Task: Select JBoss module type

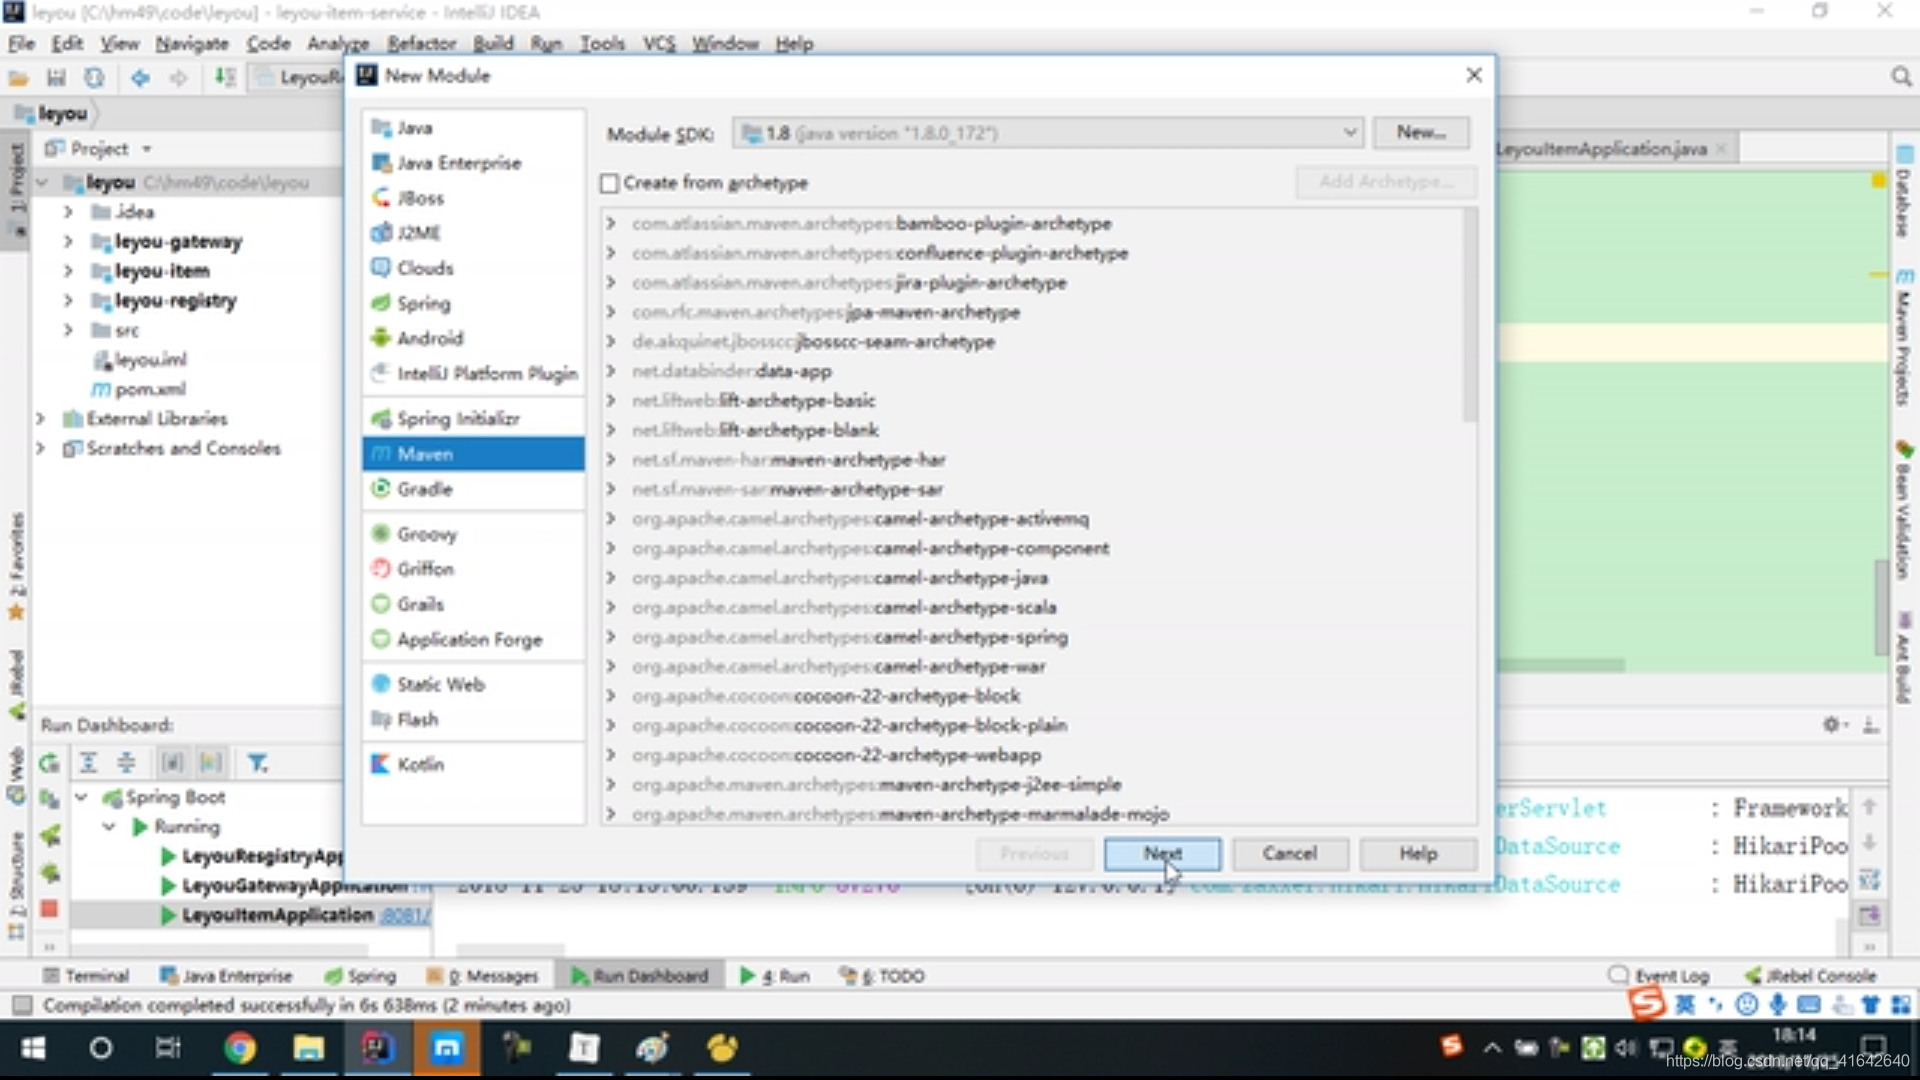Action: click(x=420, y=198)
